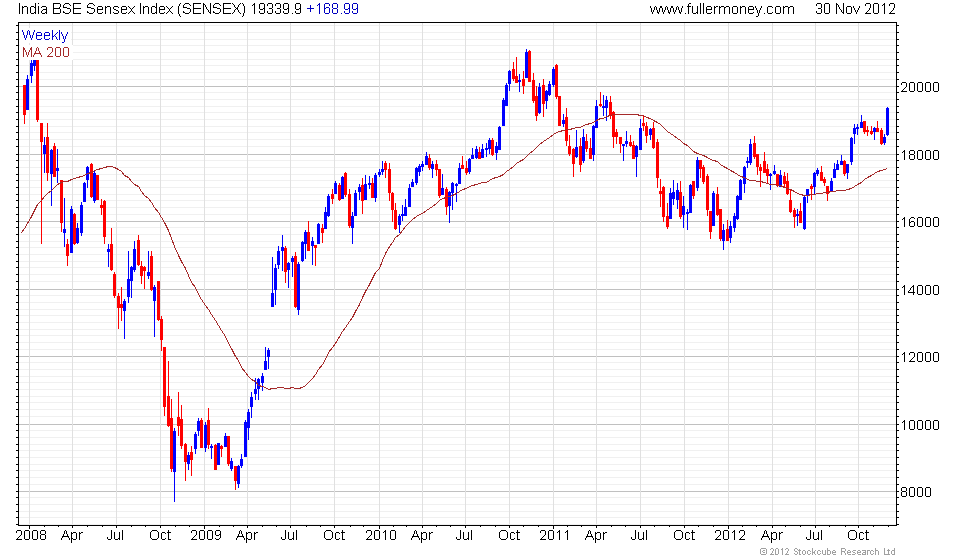The image size is (980, 560).
Task: Click the 18000 price axis label
Action: pyautogui.click(x=919, y=155)
